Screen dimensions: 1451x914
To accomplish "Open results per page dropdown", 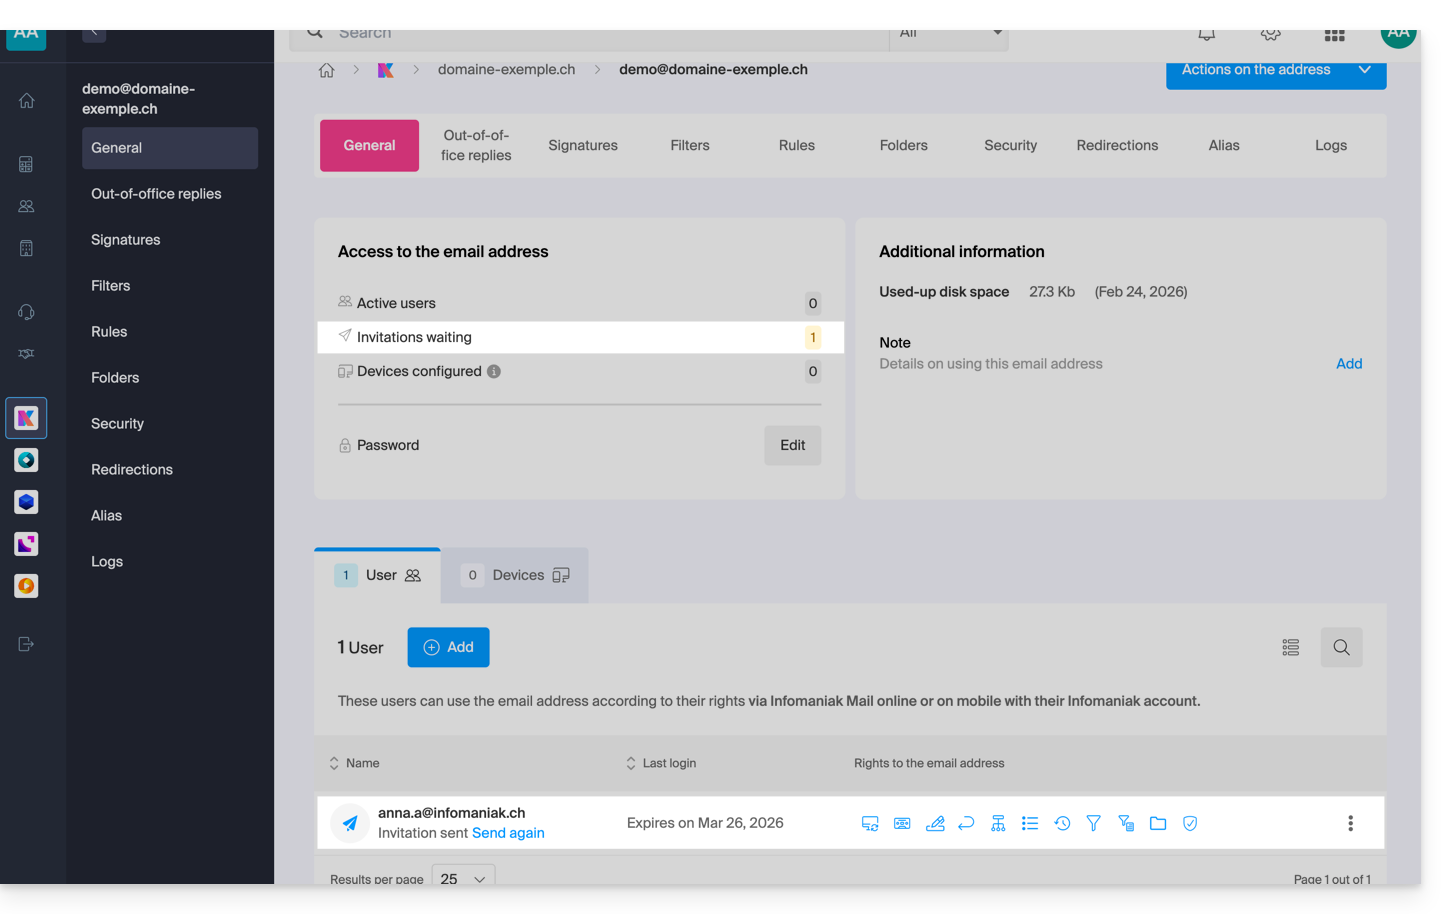I will pyautogui.click(x=464, y=879).
